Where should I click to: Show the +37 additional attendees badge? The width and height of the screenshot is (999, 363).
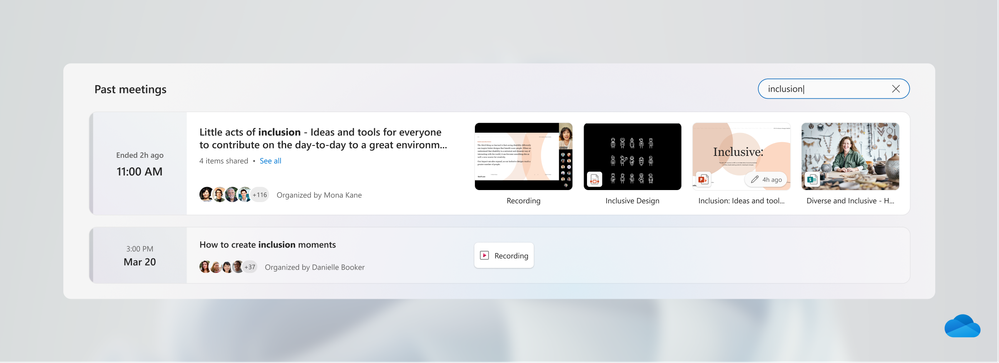click(250, 267)
